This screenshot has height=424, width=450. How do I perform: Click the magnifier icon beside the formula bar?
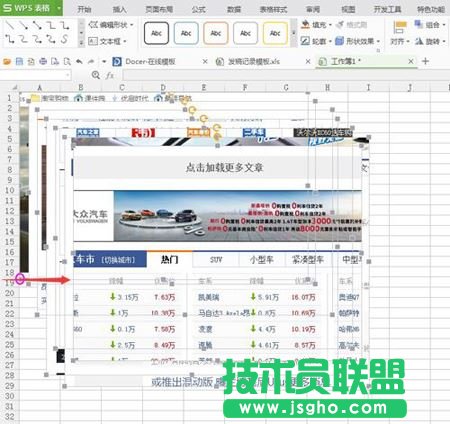[x=96, y=75]
